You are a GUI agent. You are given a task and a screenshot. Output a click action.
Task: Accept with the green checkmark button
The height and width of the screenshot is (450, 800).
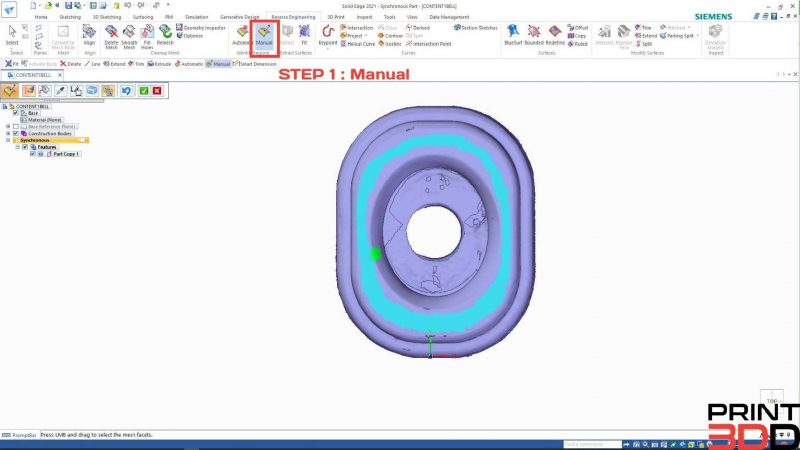(x=144, y=91)
